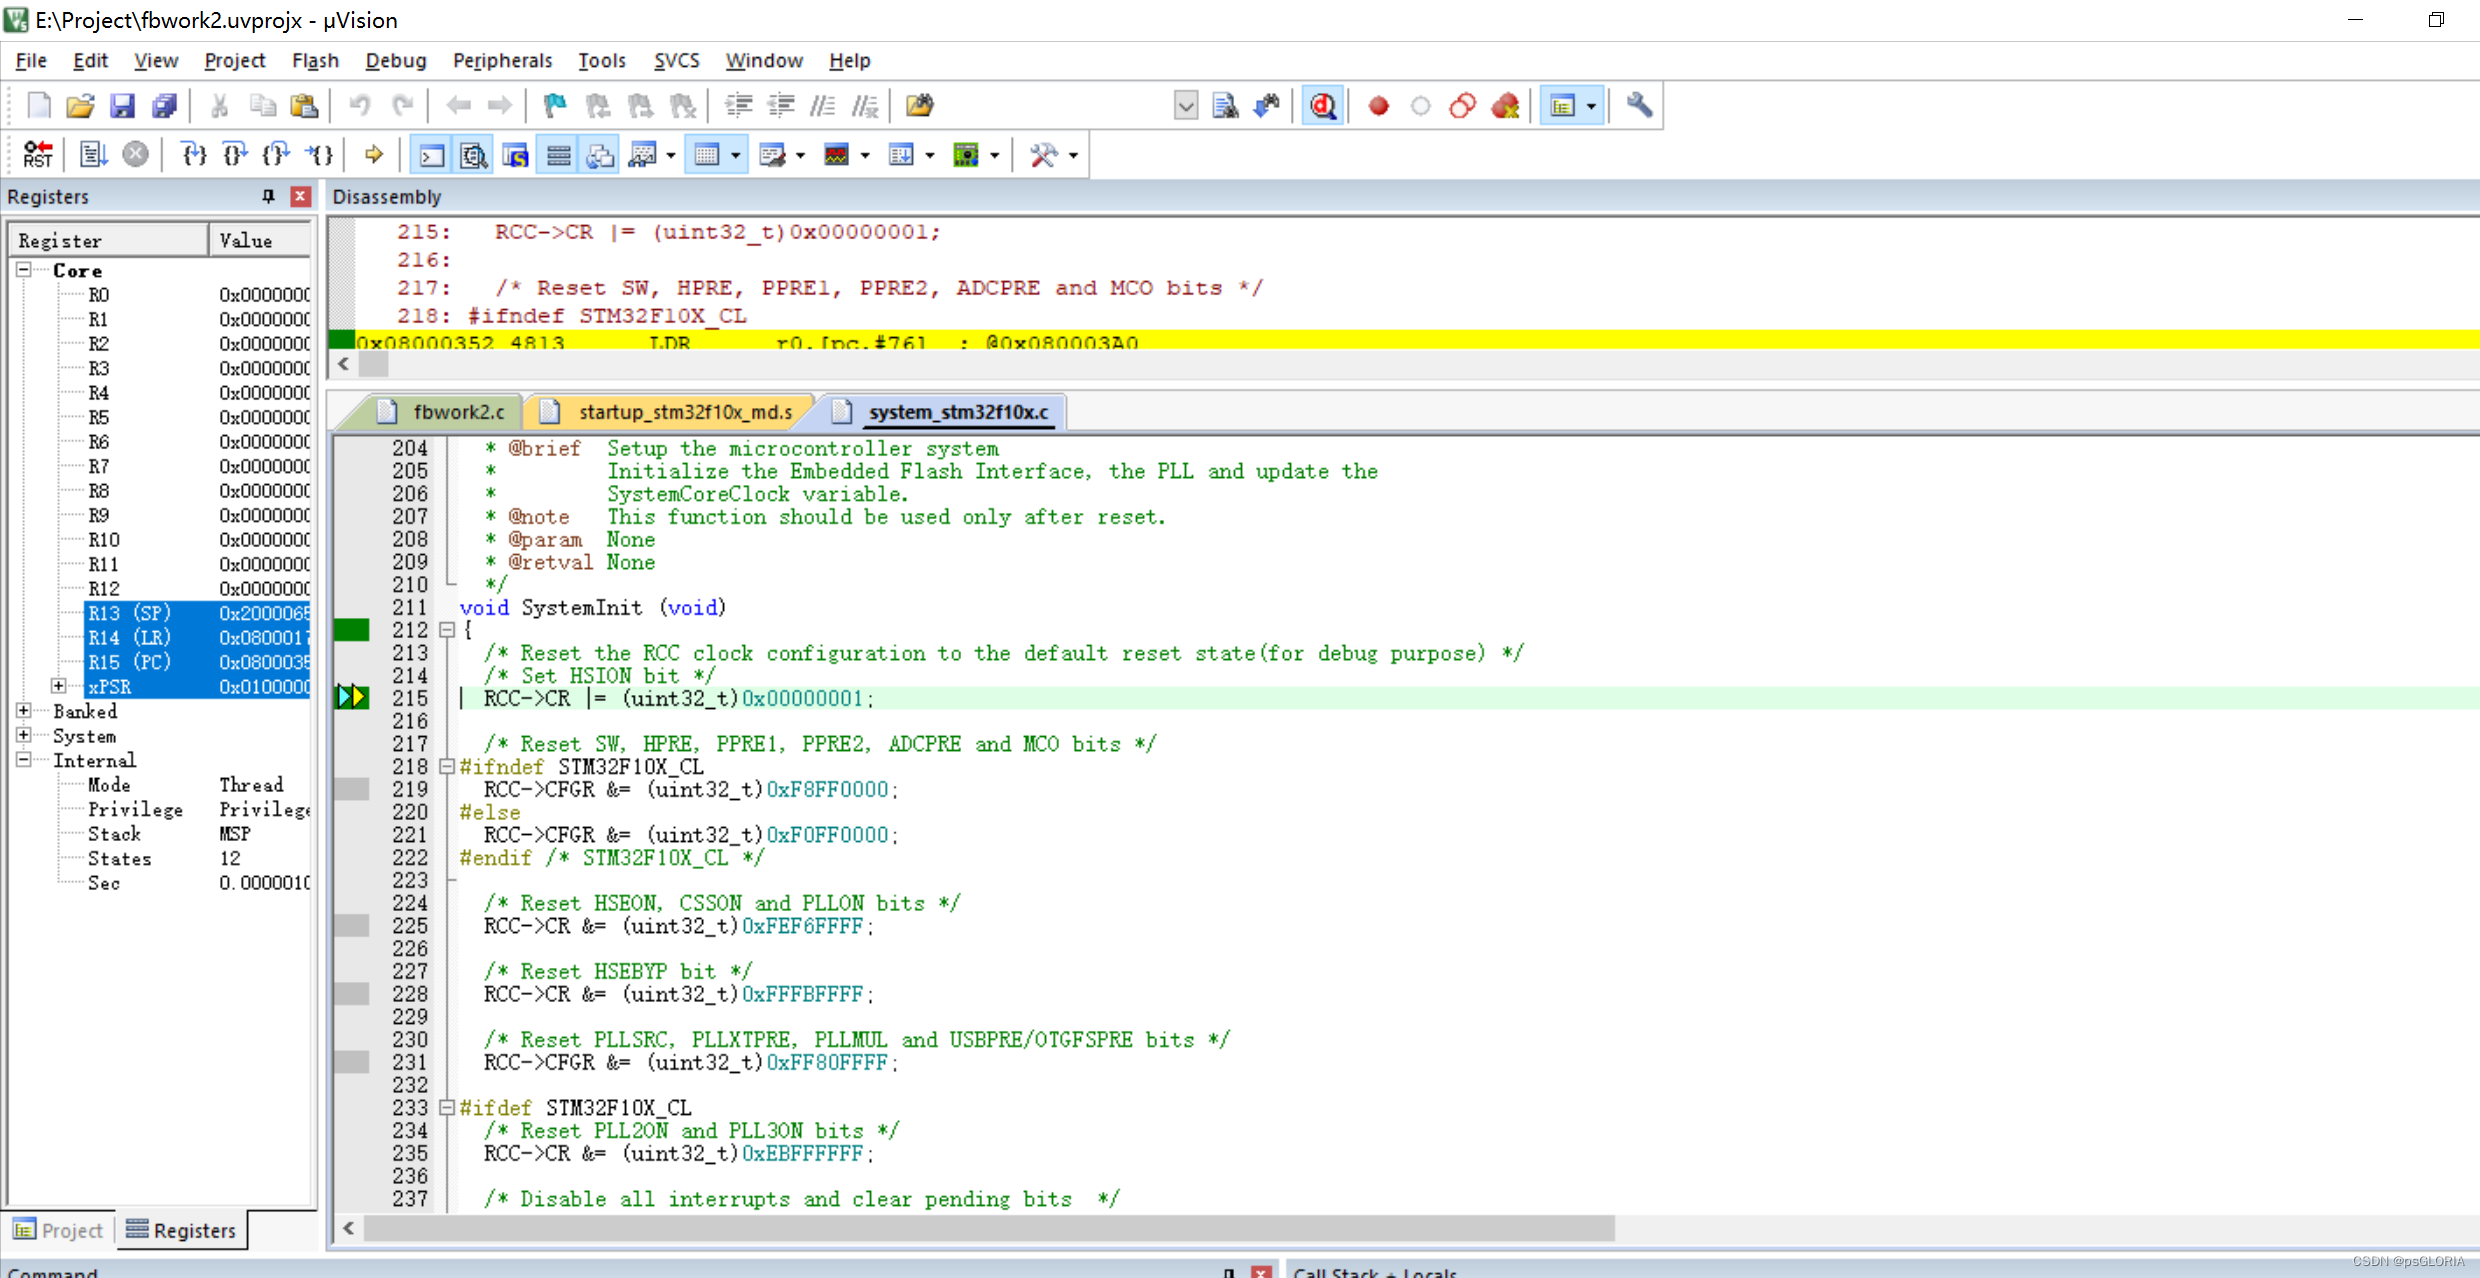The width and height of the screenshot is (2480, 1278).
Task: Open the Command Window
Action: (x=431, y=154)
